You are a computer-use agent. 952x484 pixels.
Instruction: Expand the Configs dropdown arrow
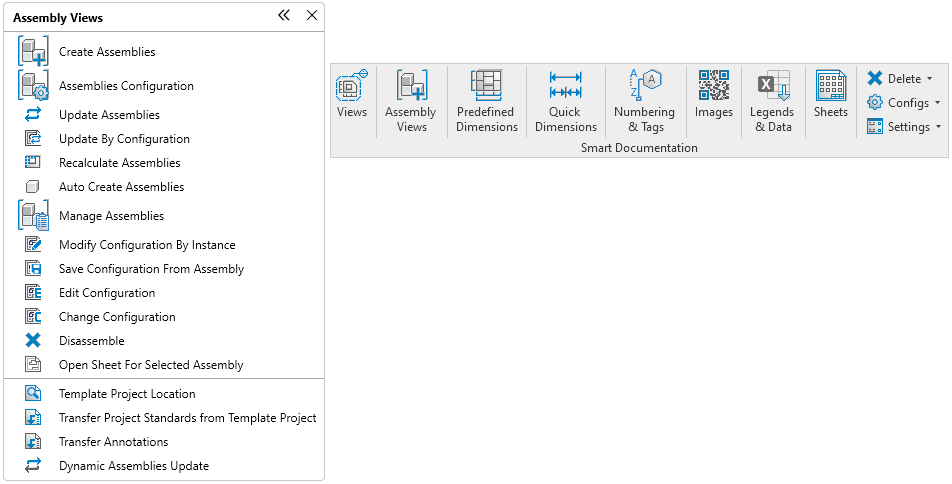(937, 103)
